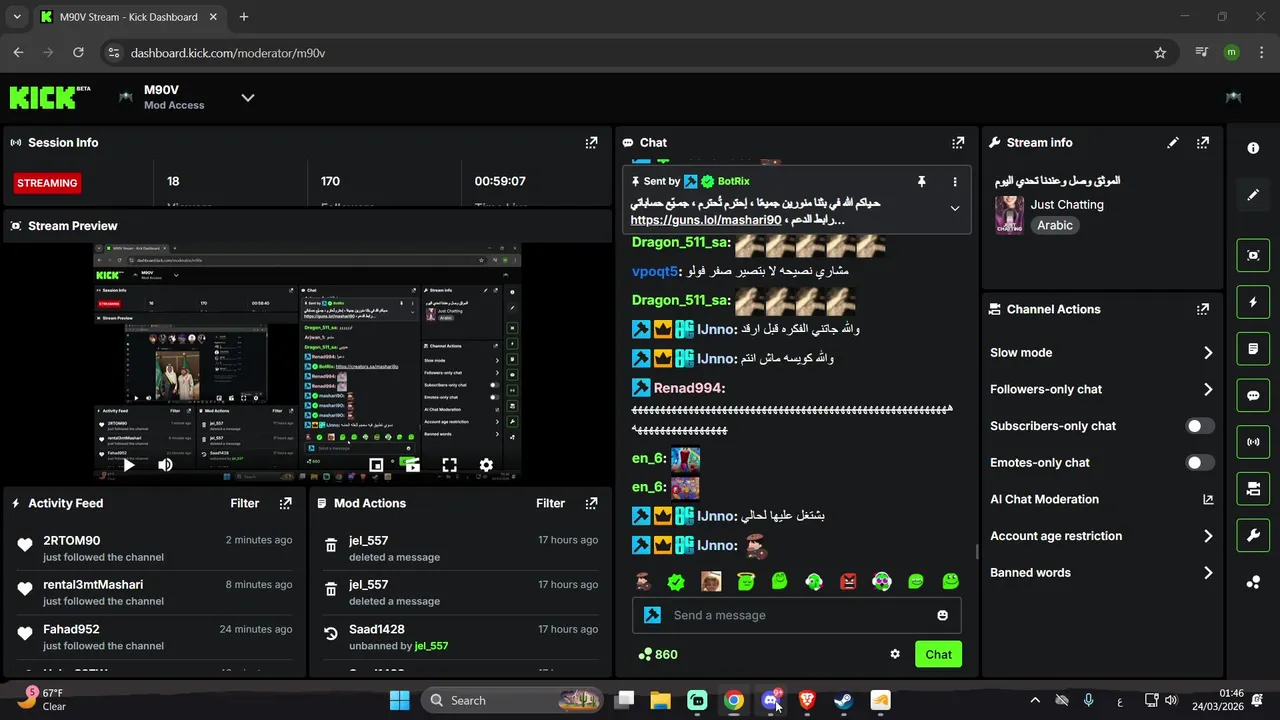Open the guns.lol/mashari90 link in pinned message
1280x720 pixels.
coord(706,220)
